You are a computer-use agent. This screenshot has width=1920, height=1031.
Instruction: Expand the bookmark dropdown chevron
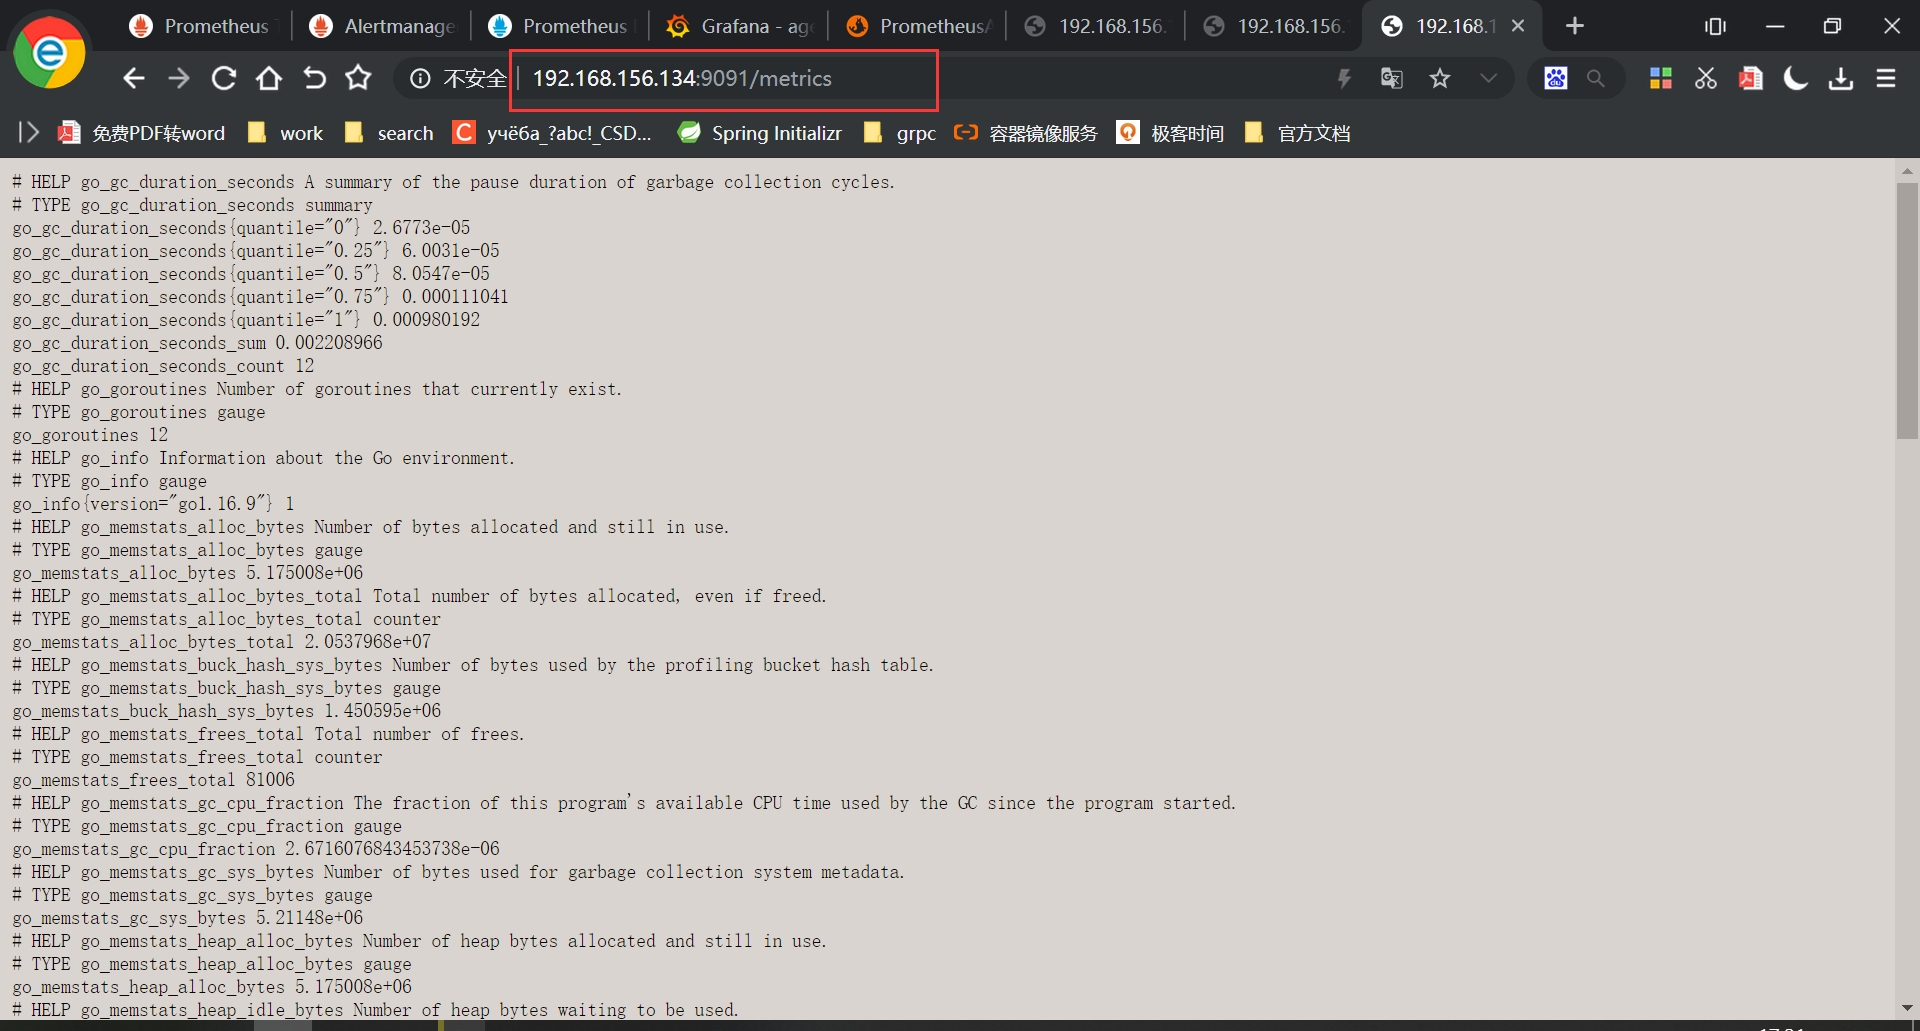click(x=1489, y=78)
